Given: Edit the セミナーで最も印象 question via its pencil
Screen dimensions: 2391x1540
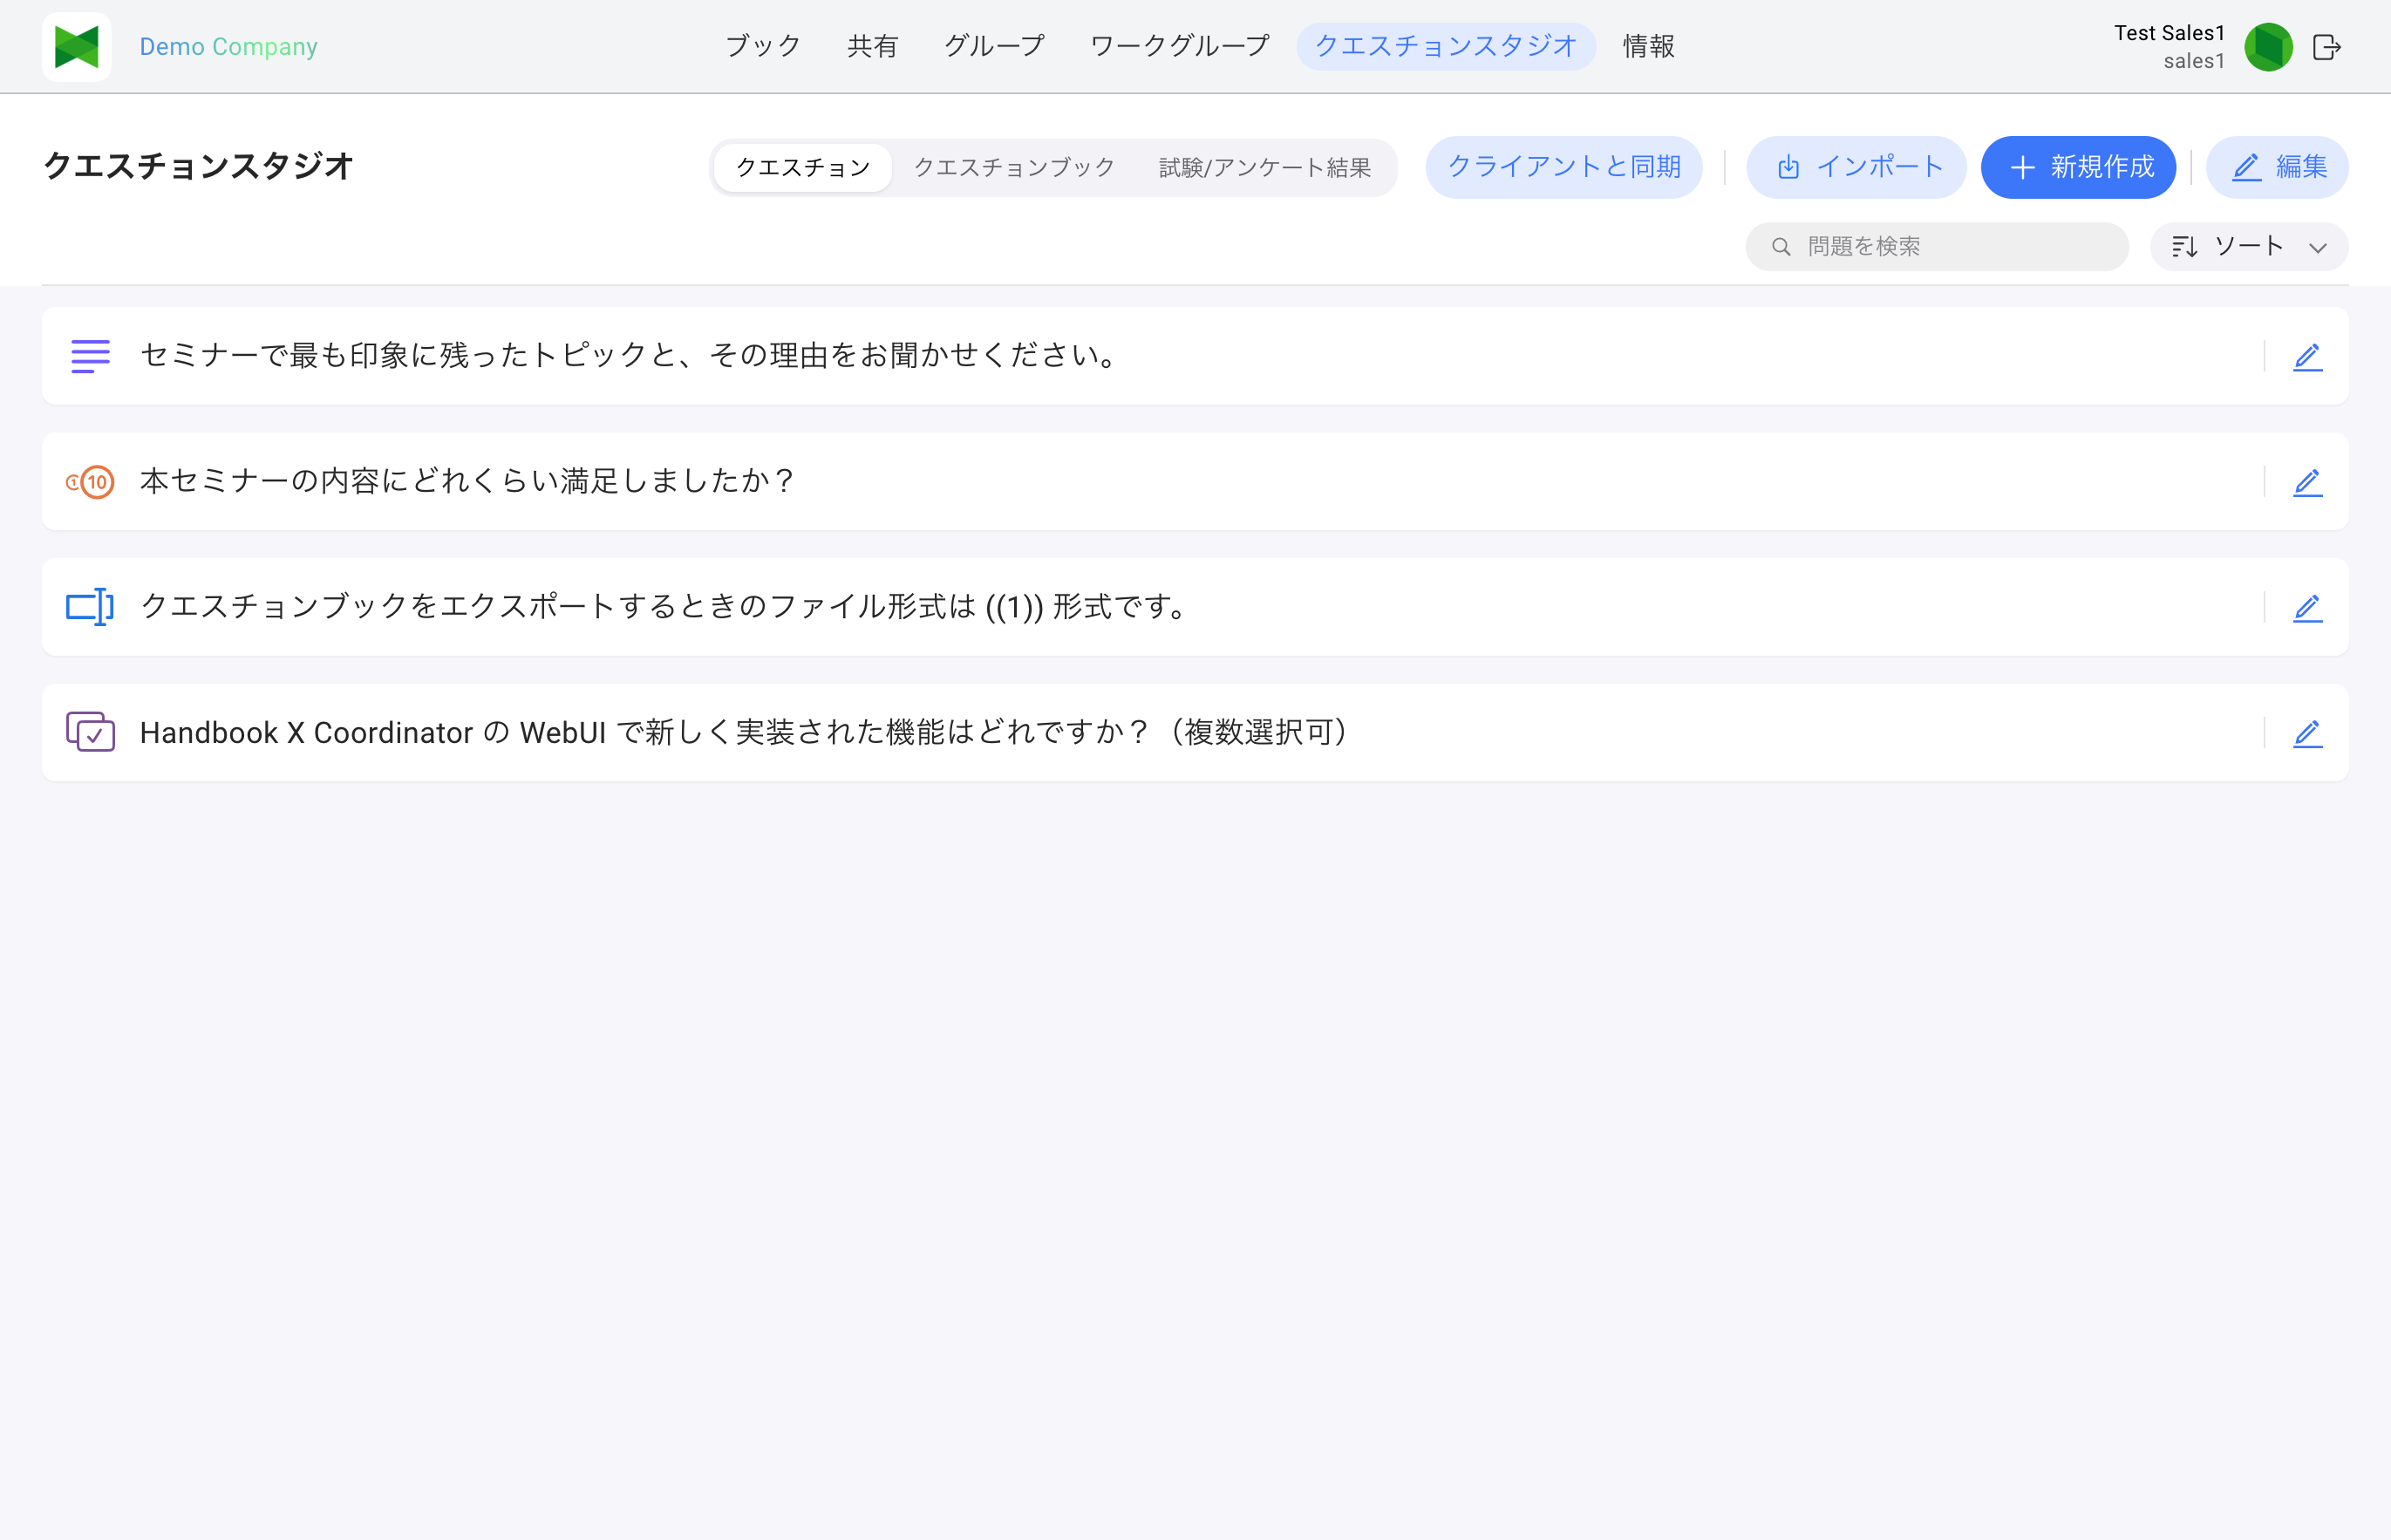Looking at the screenshot, I should pos(2307,357).
